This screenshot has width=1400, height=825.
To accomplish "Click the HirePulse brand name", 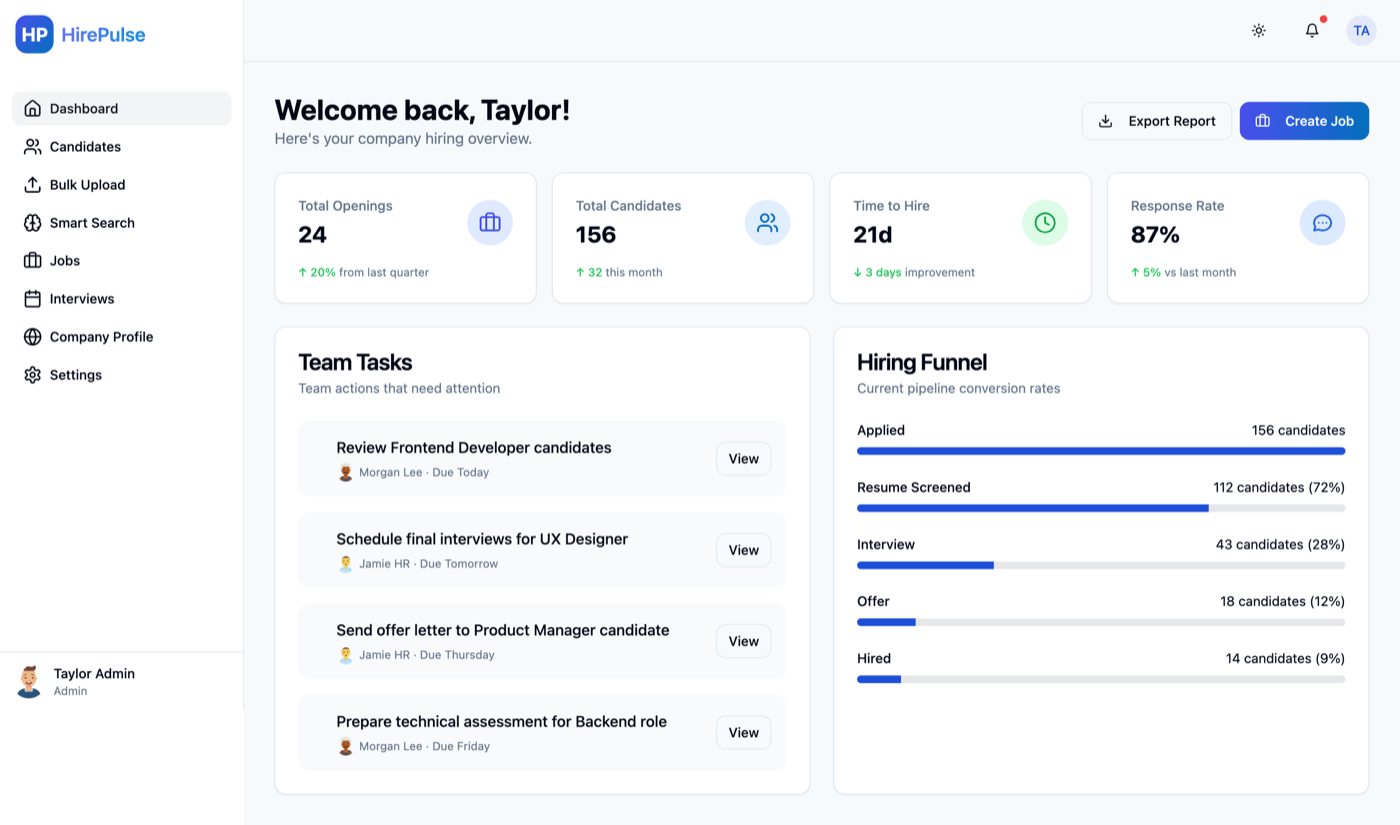I will [103, 34].
